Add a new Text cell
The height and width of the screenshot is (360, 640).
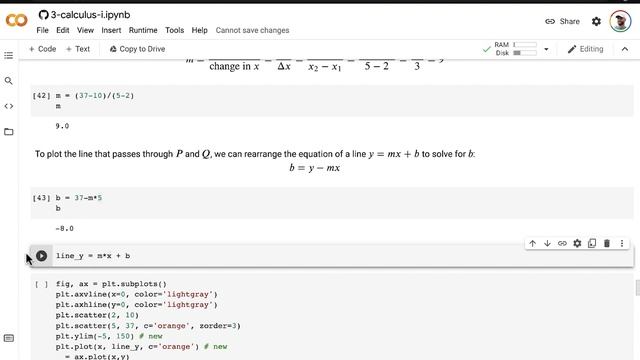click(x=78, y=49)
